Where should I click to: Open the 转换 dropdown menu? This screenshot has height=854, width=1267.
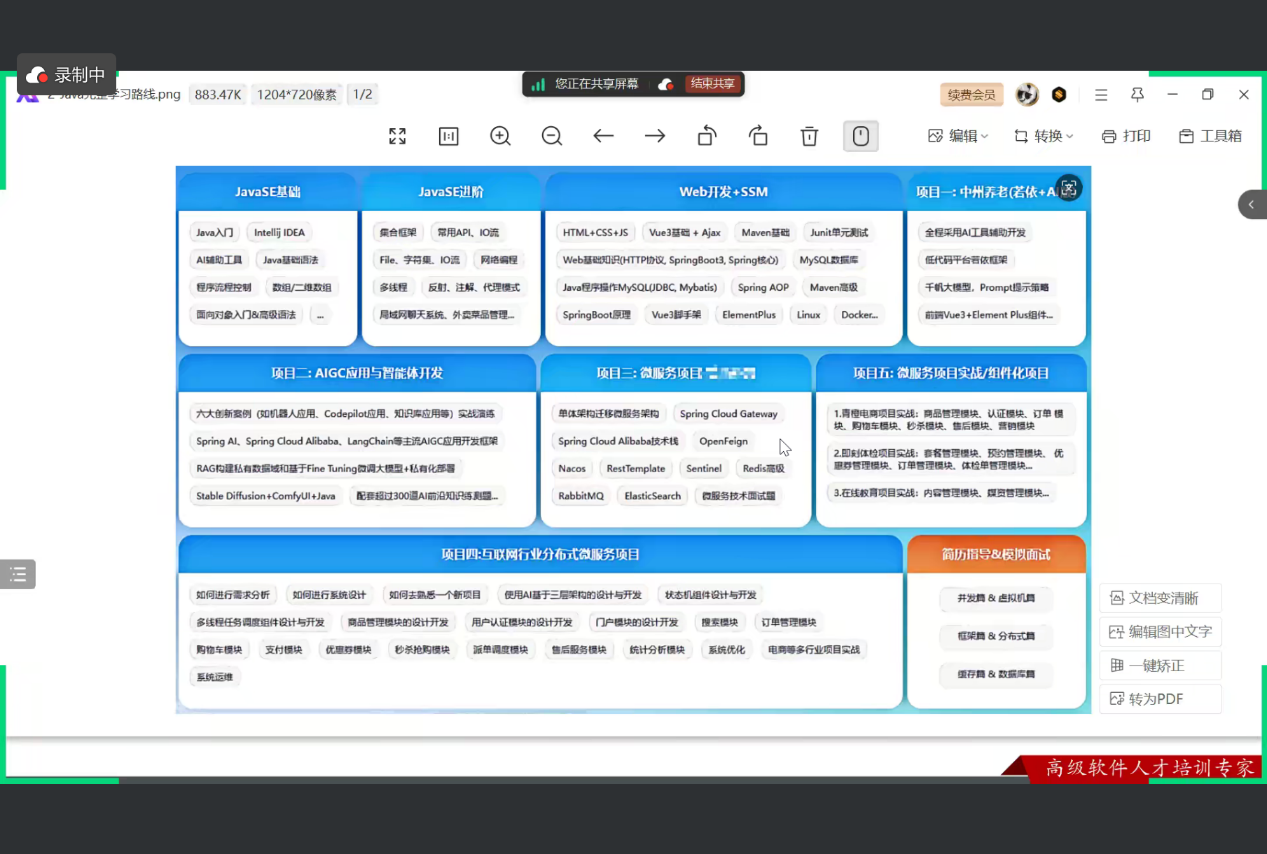pyautogui.click(x=1044, y=136)
